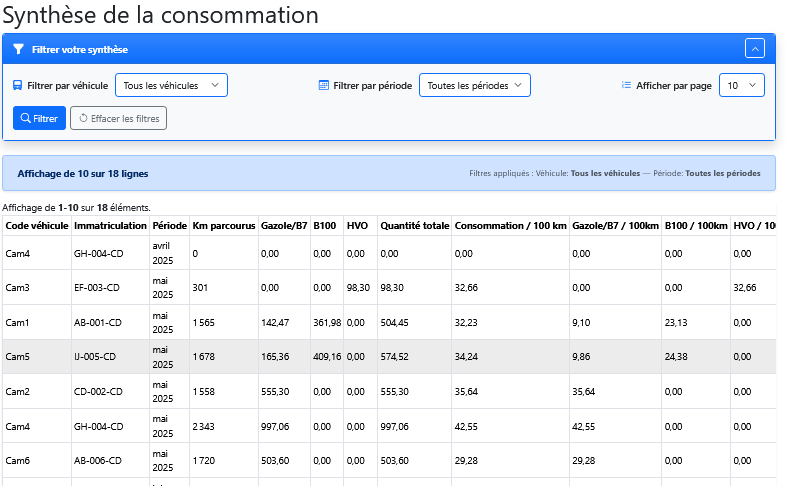Screen dimensions: 787x486
Task: Click Consommation / 100 km column header
Action: tap(509, 226)
